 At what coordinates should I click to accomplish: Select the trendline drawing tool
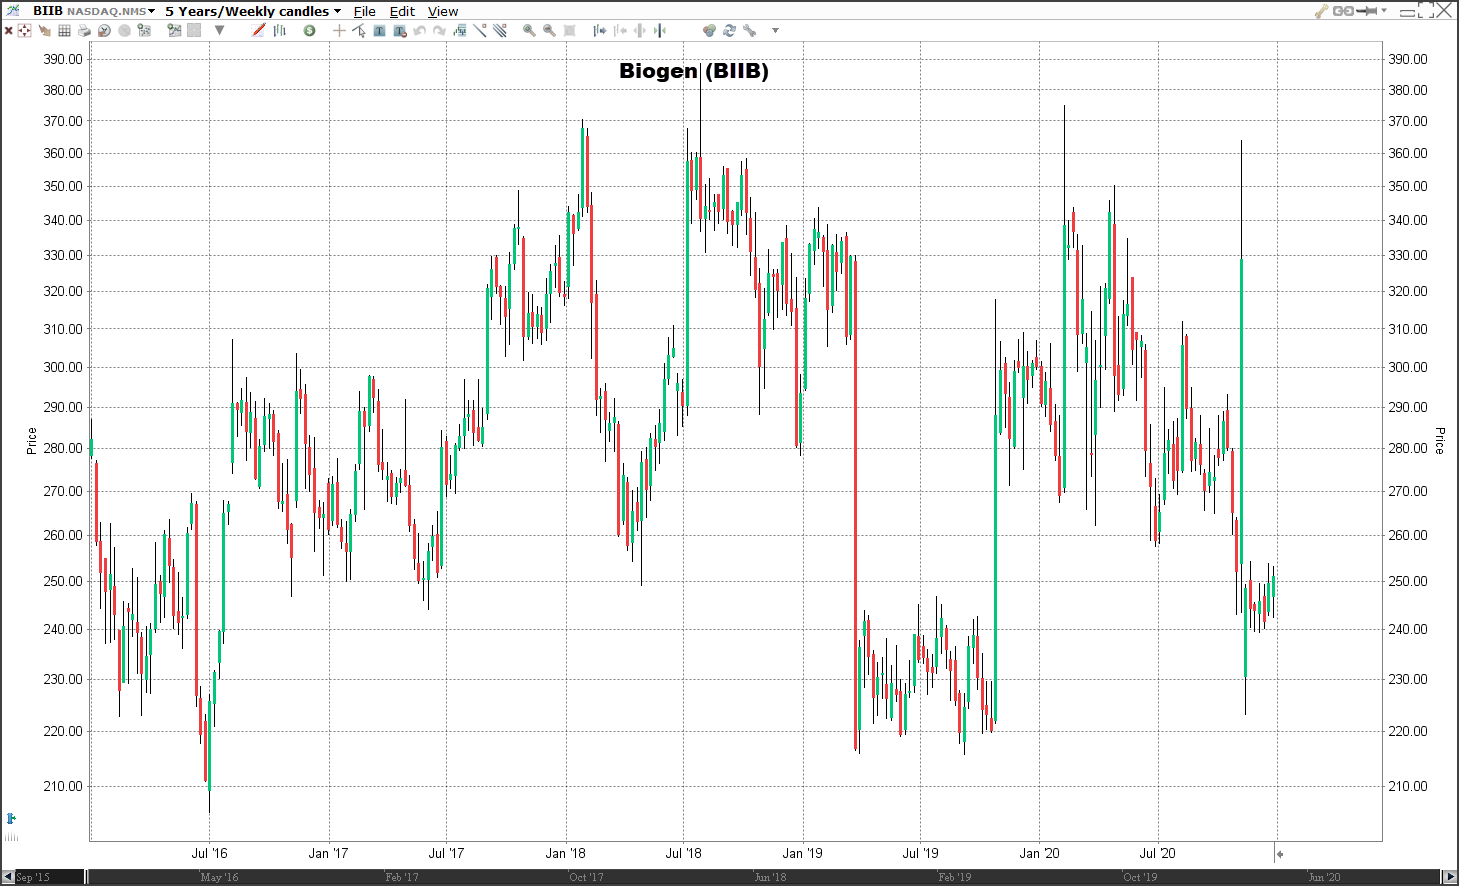(480, 30)
